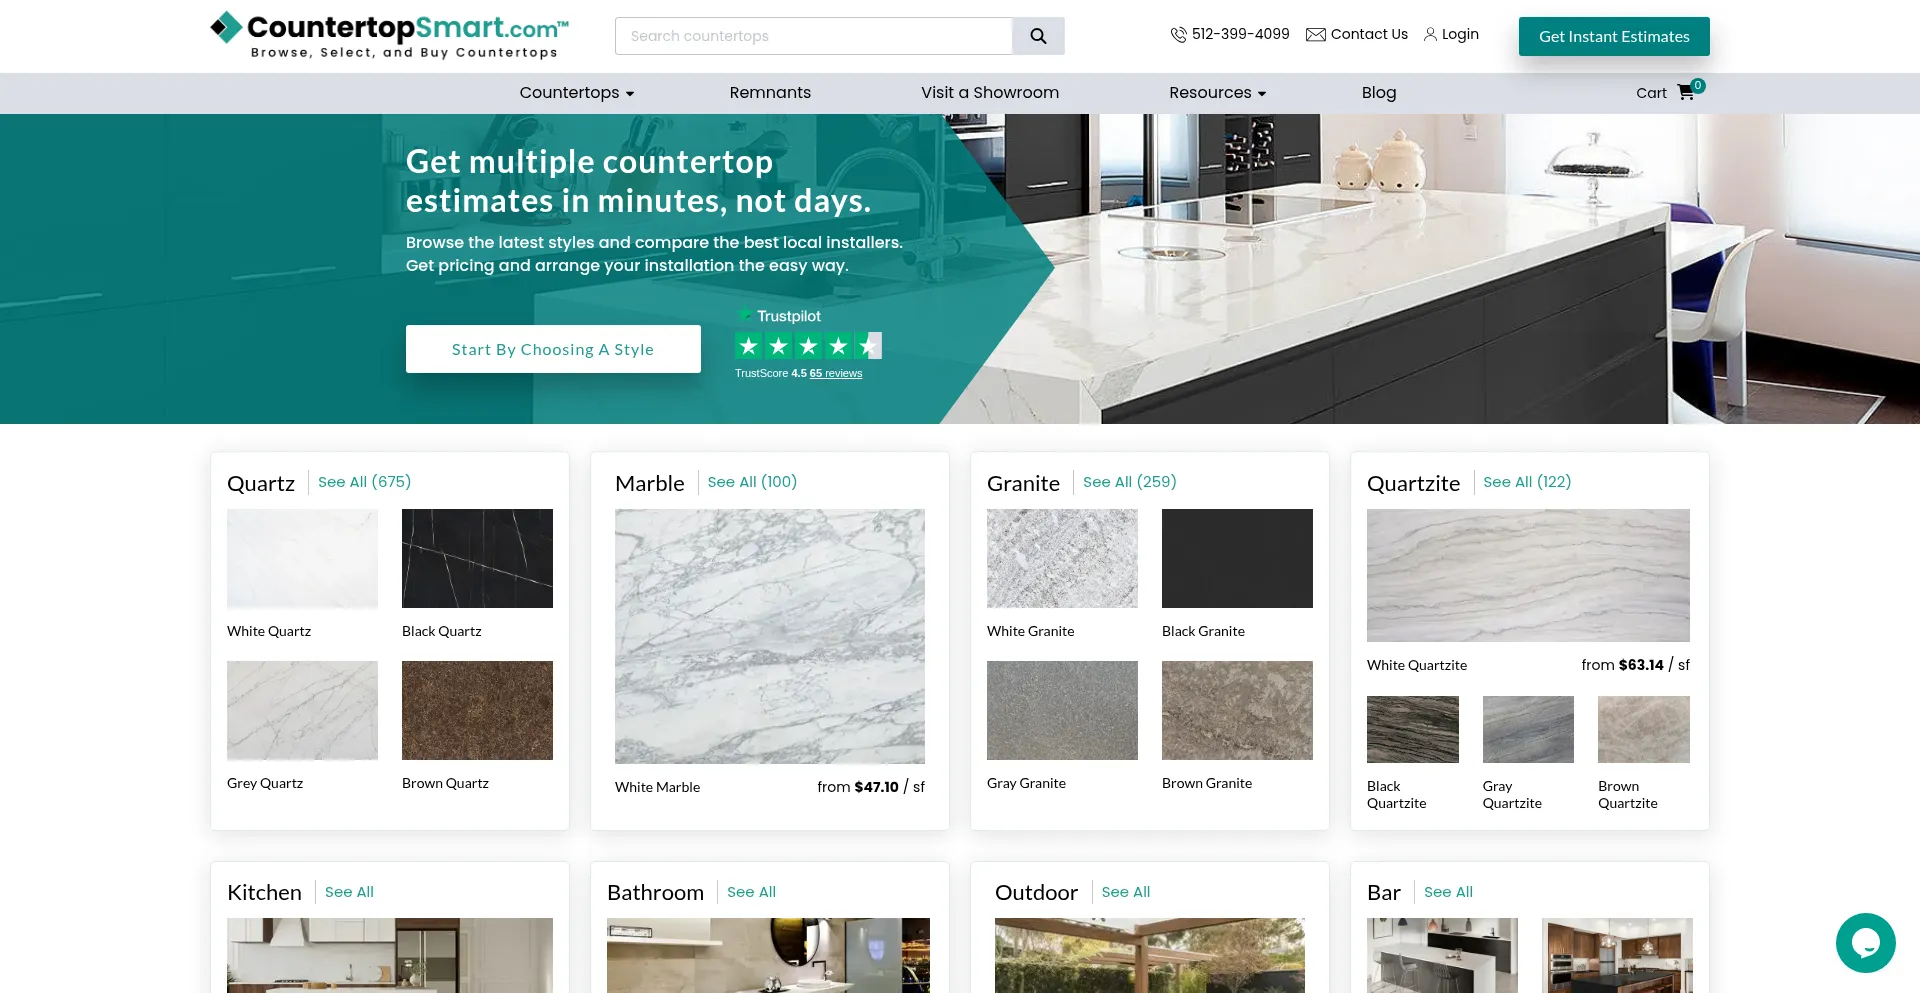Select the White Marble thumbnail
Image resolution: width=1920 pixels, height=993 pixels.
[769, 636]
